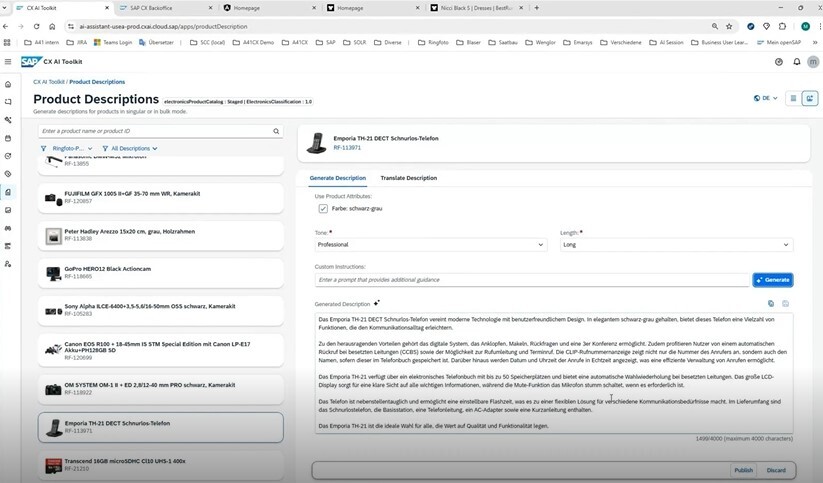Open the user avatar 'm' in app header
This screenshot has width=823, height=483.
click(813, 62)
